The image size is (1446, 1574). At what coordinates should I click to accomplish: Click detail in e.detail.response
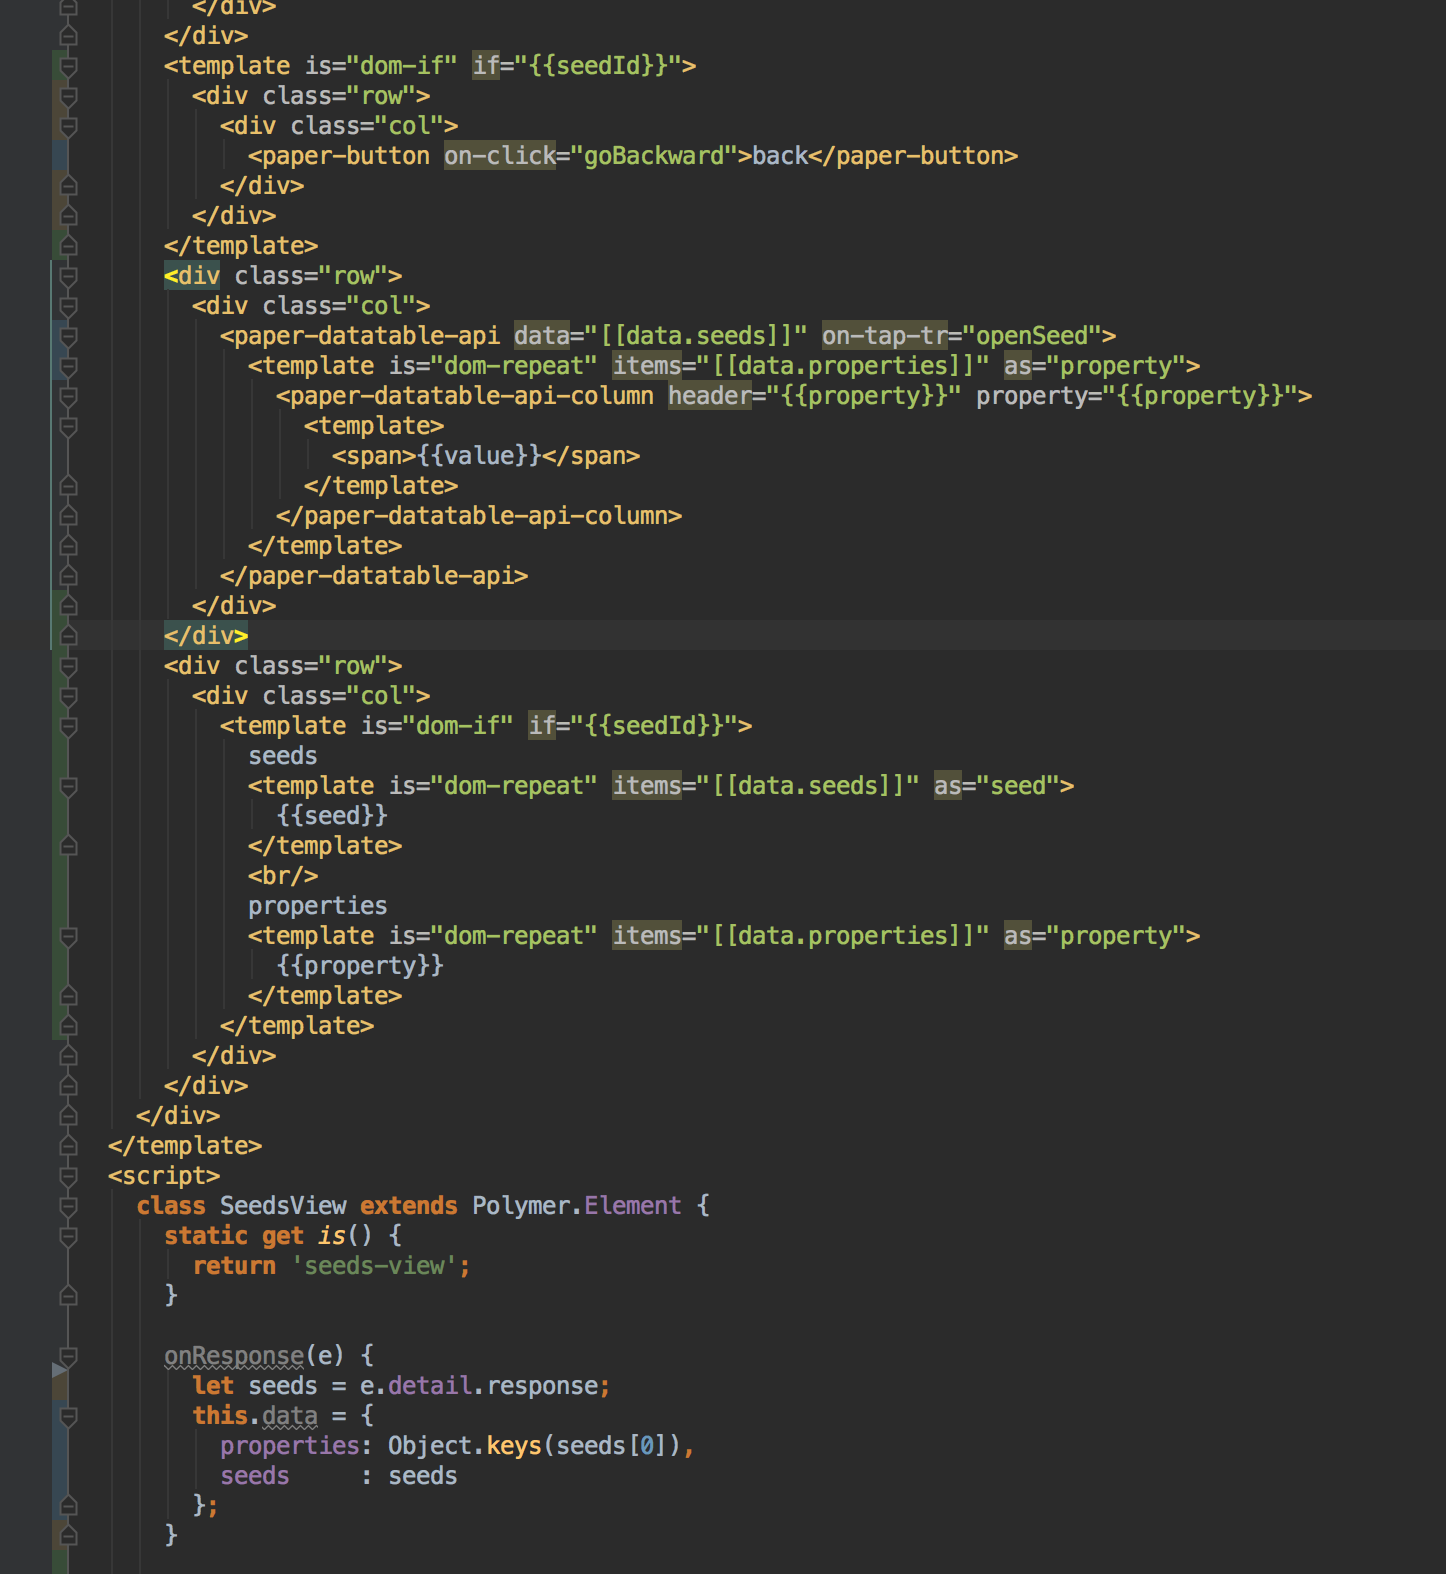[430, 1386]
